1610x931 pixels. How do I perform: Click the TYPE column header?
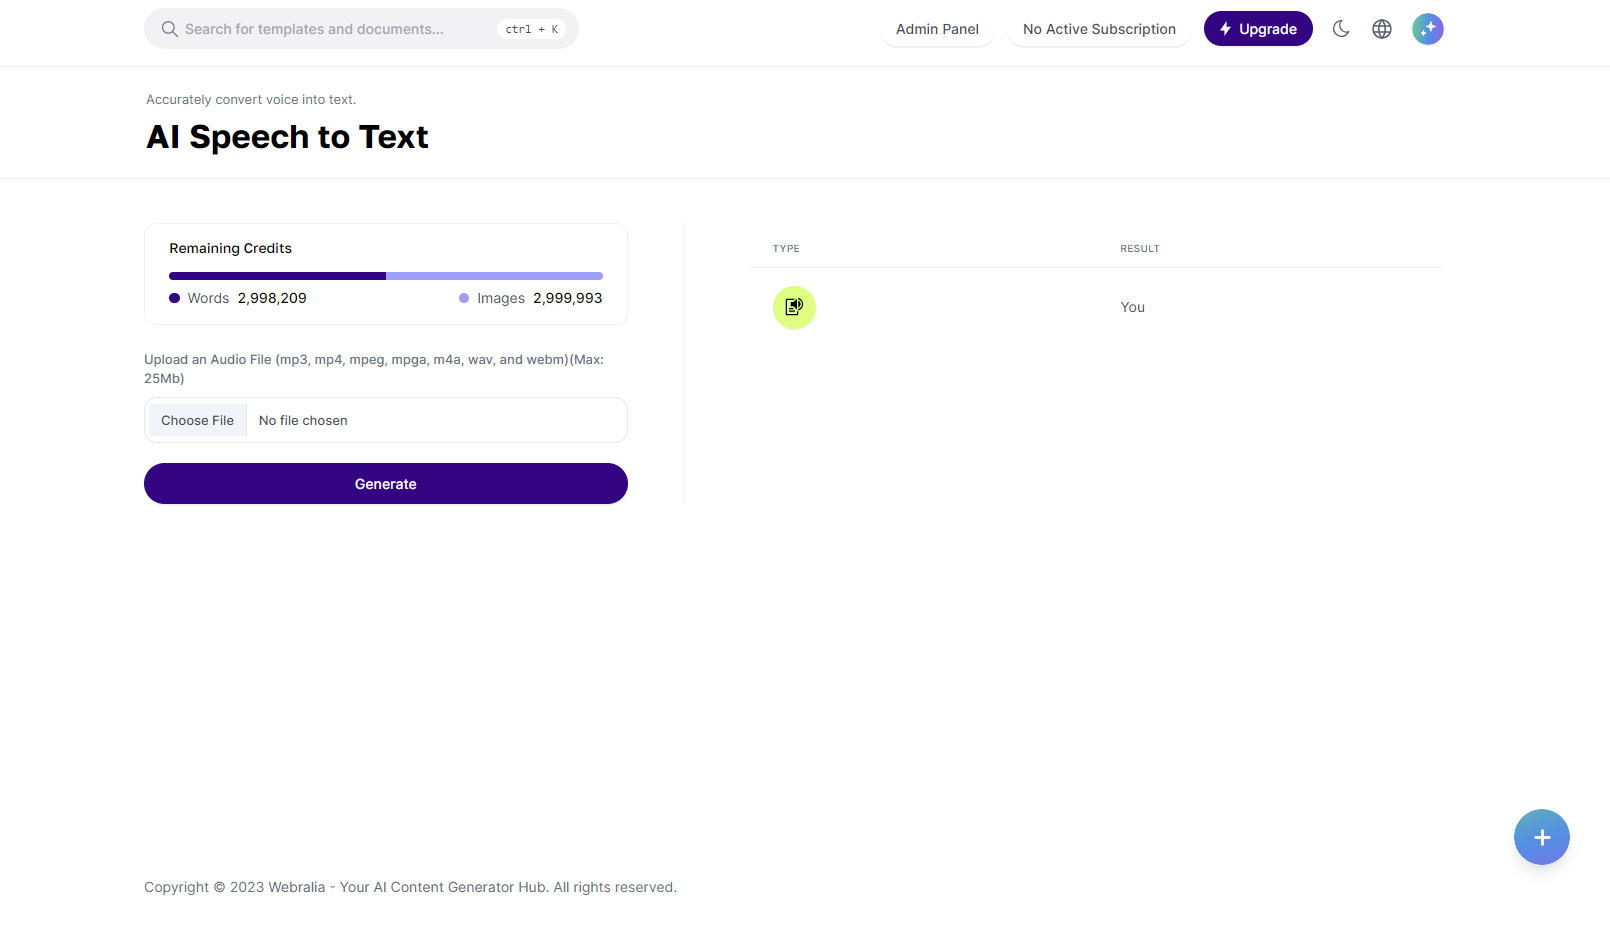click(x=786, y=249)
